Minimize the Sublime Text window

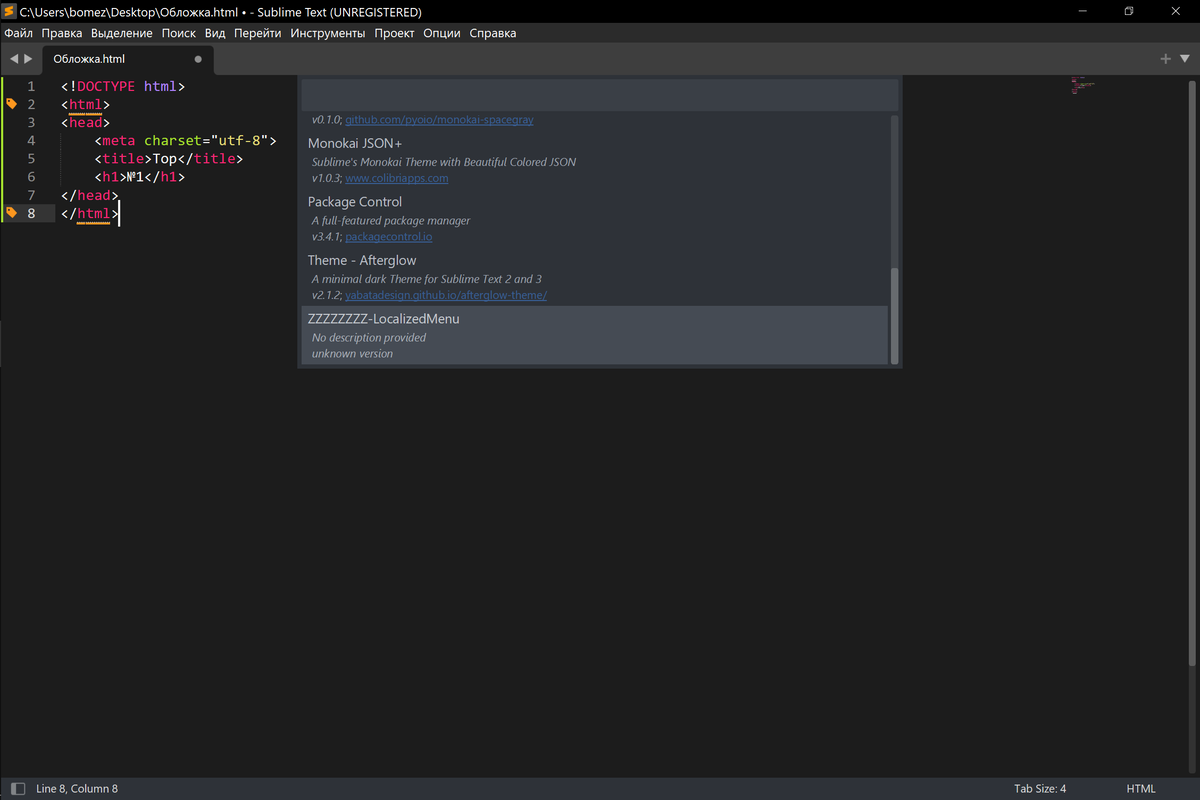1083,12
